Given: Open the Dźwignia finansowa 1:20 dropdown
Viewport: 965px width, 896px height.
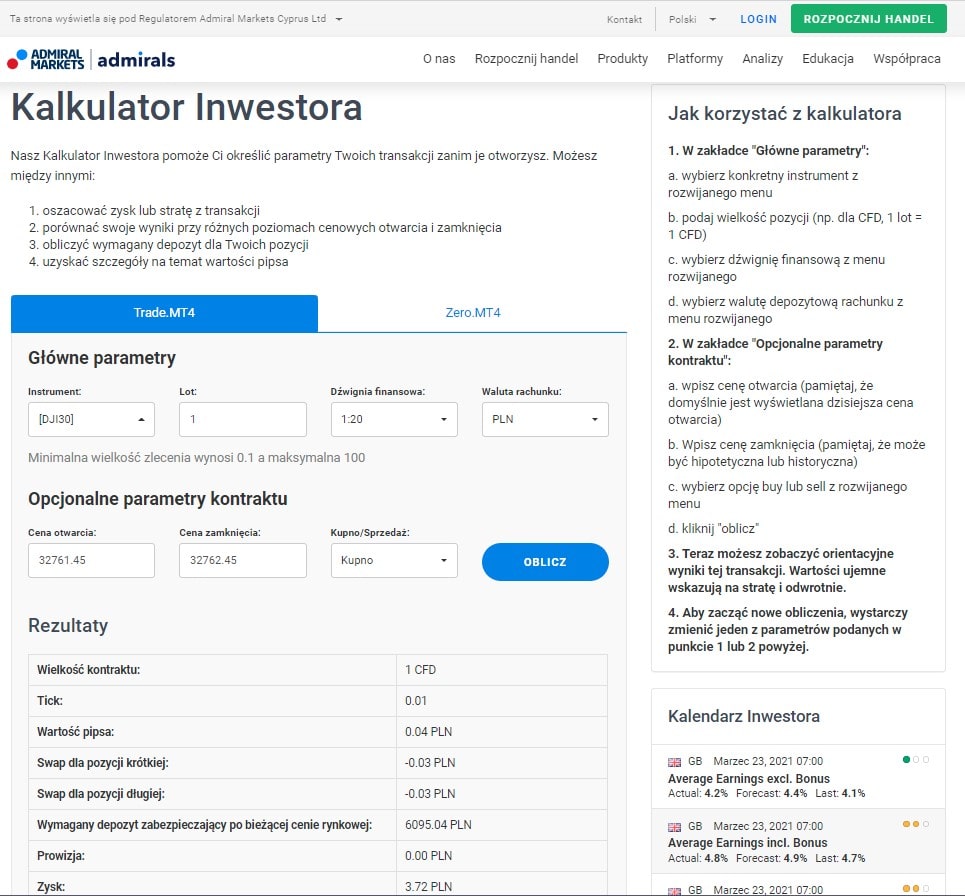Looking at the screenshot, I should click(394, 419).
